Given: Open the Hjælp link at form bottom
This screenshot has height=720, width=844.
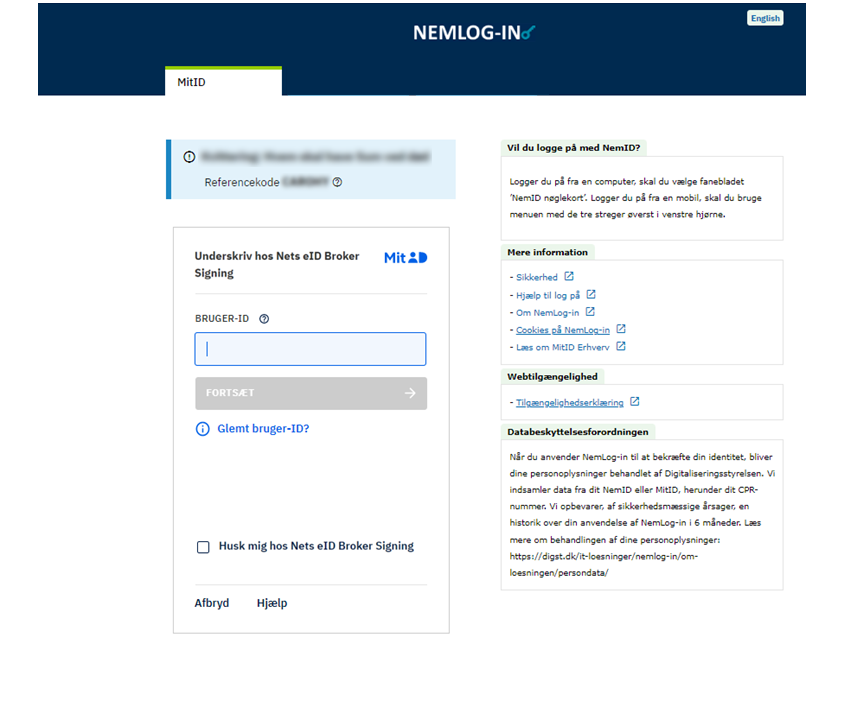Looking at the screenshot, I should click(272, 603).
